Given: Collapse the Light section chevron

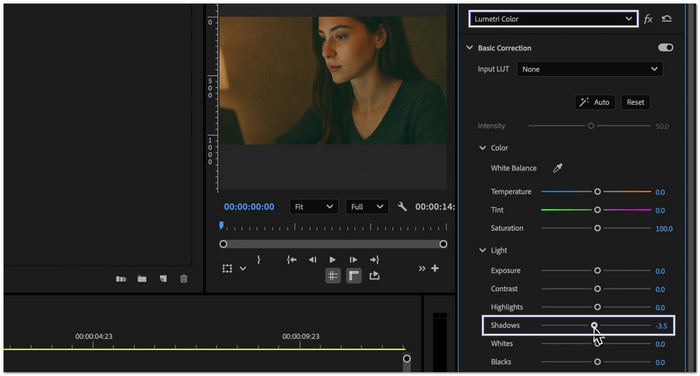Looking at the screenshot, I should (482, 250).
